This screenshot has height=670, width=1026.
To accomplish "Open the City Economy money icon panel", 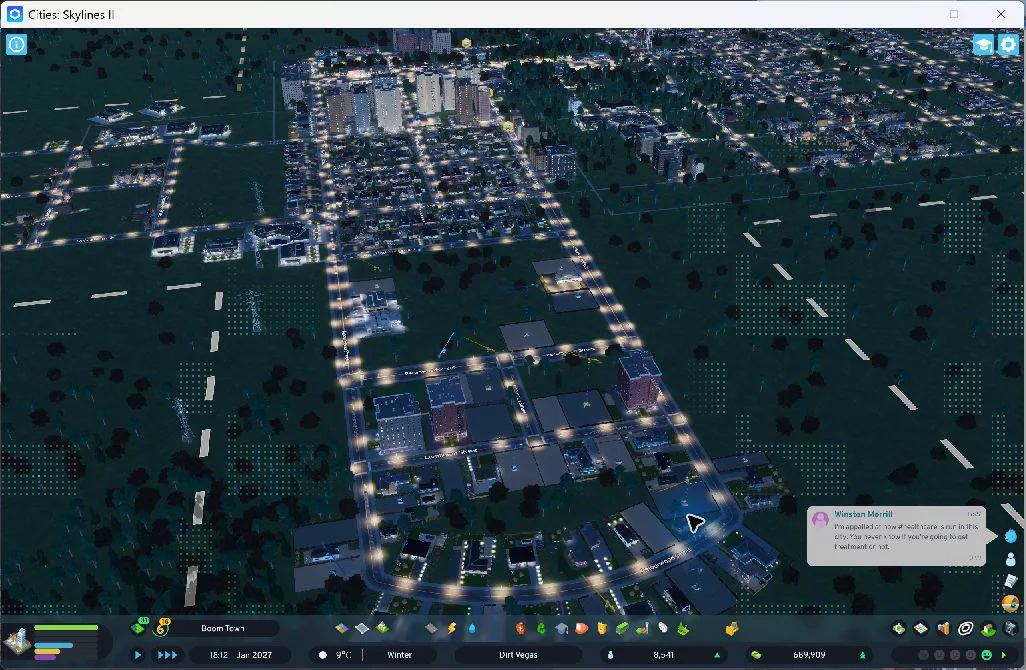I will [x=899, y=629].
